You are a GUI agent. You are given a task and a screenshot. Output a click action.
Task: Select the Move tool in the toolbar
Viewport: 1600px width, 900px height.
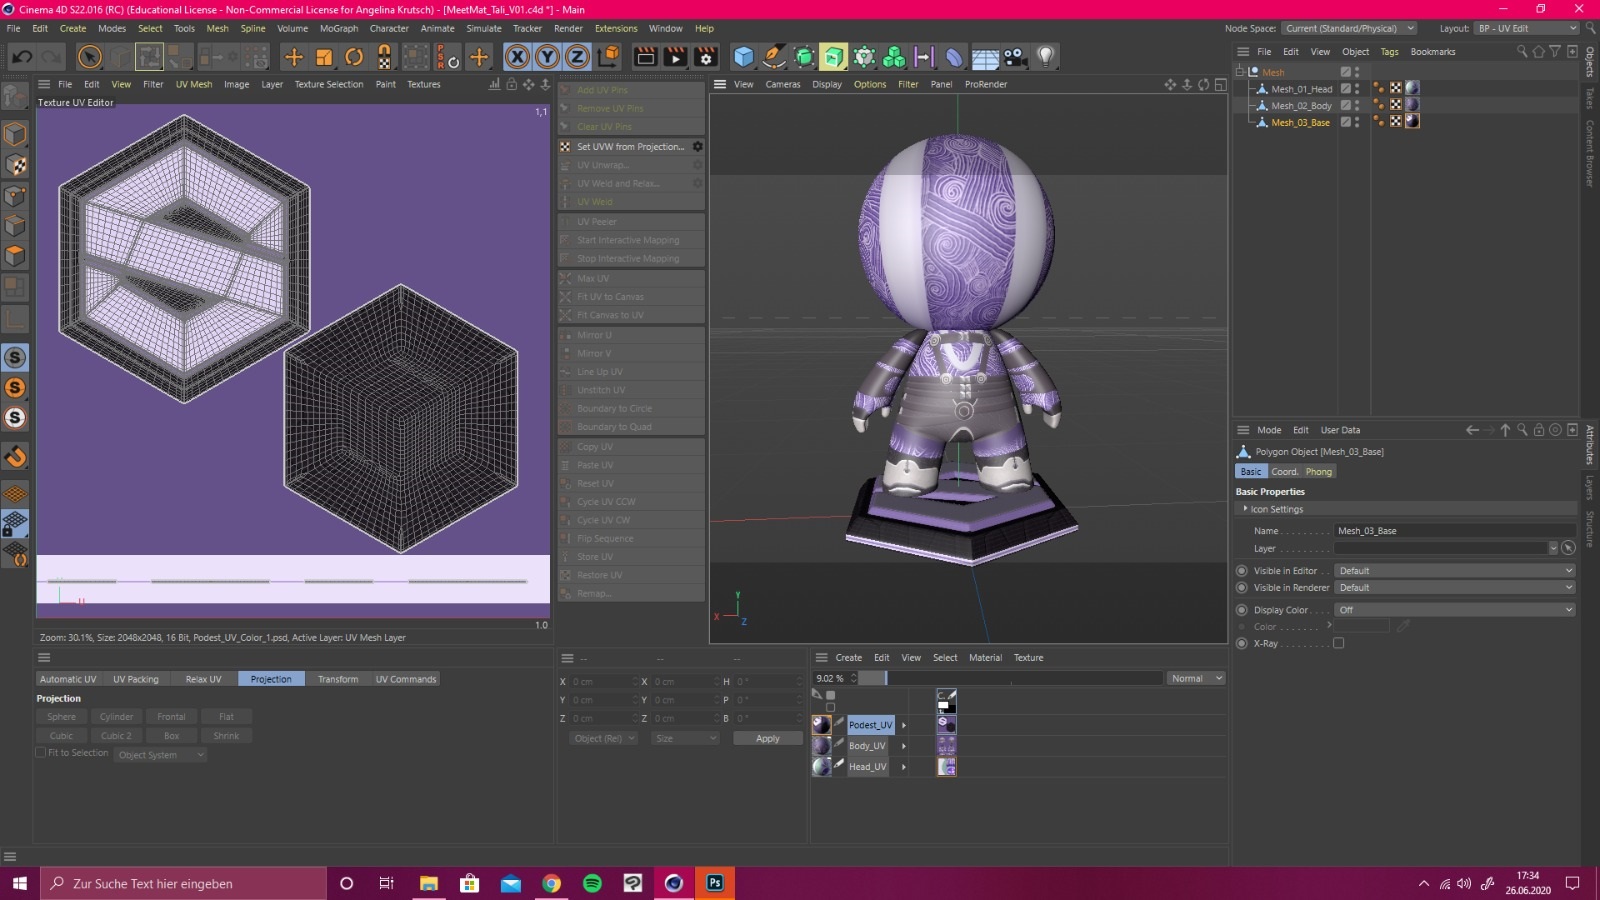tap(293, 57)
